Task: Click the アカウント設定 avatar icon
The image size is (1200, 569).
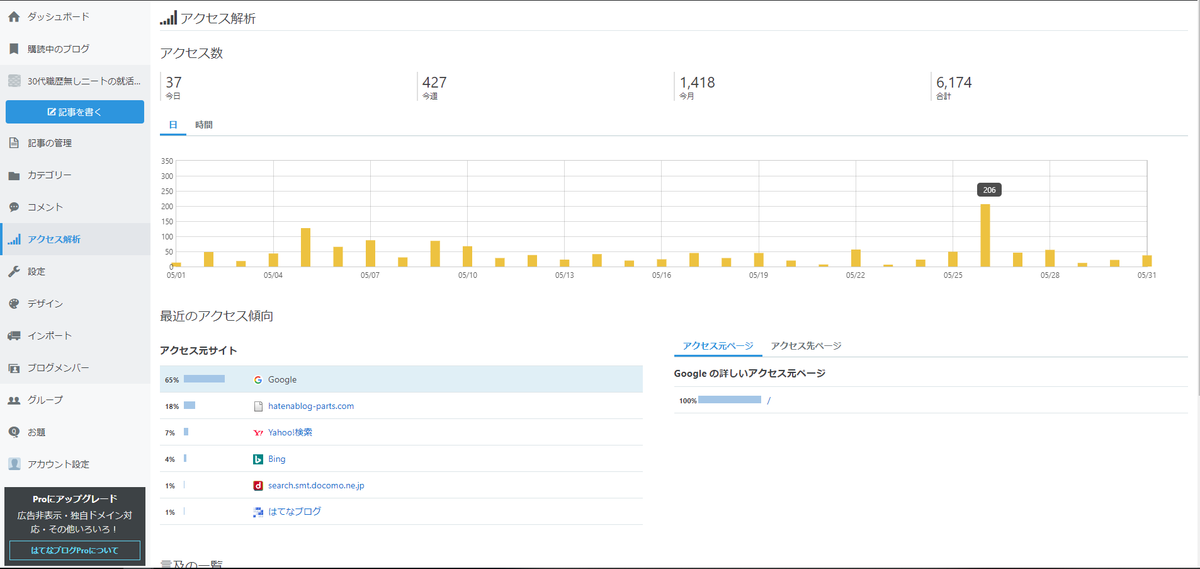Action: click(x=14, y=464)
